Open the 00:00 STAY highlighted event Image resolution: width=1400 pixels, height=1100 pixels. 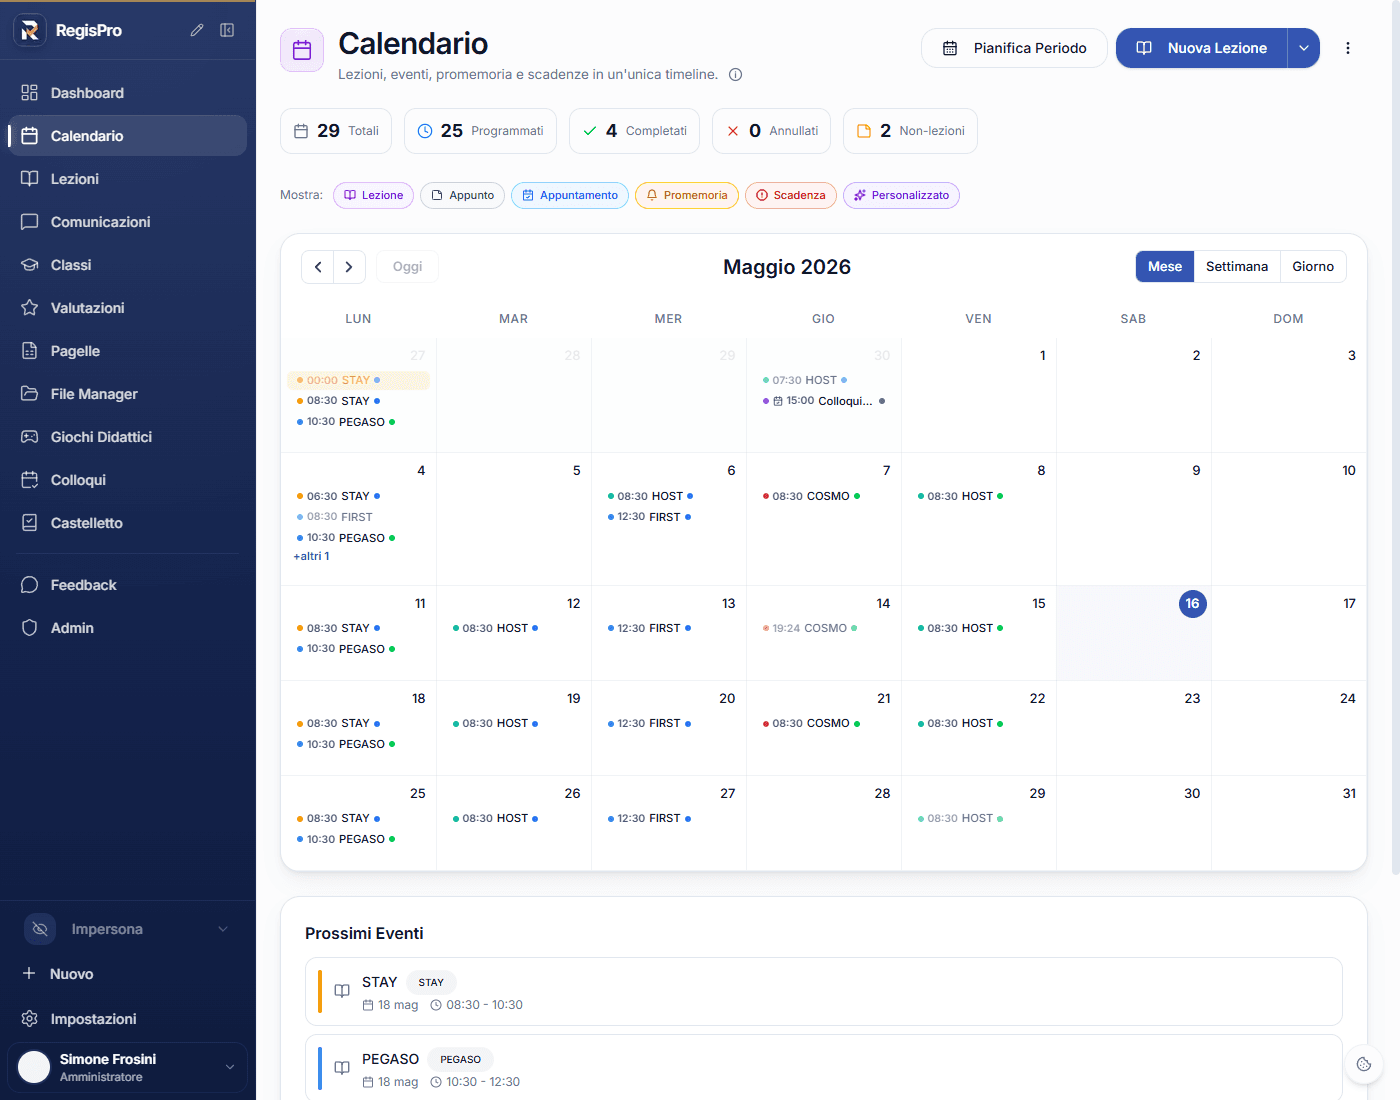[x=359, y=380]
